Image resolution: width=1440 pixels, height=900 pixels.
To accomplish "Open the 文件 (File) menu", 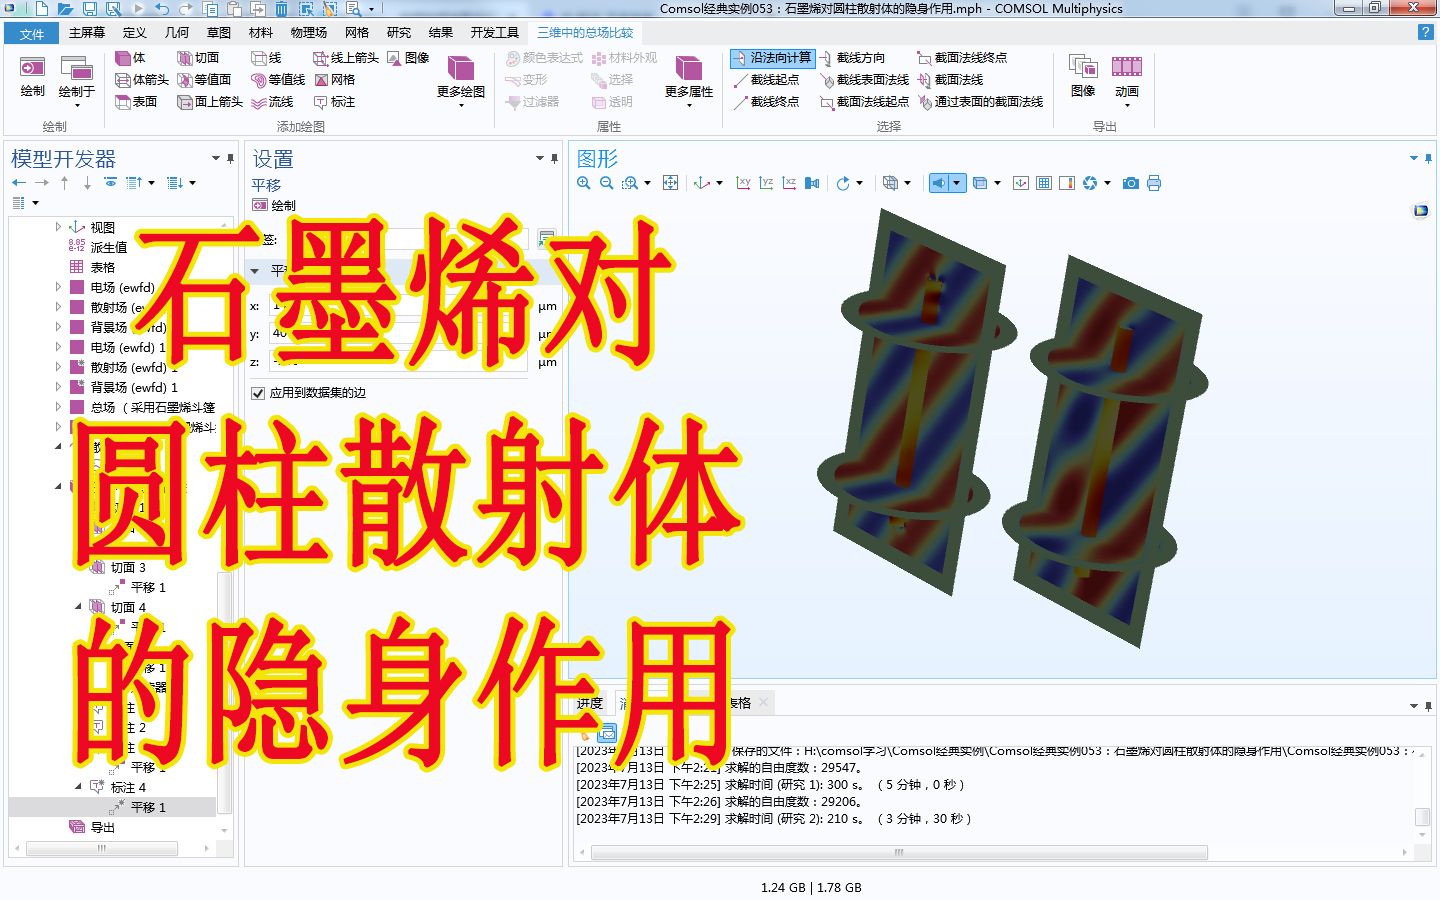I will (x=31, y=33).
